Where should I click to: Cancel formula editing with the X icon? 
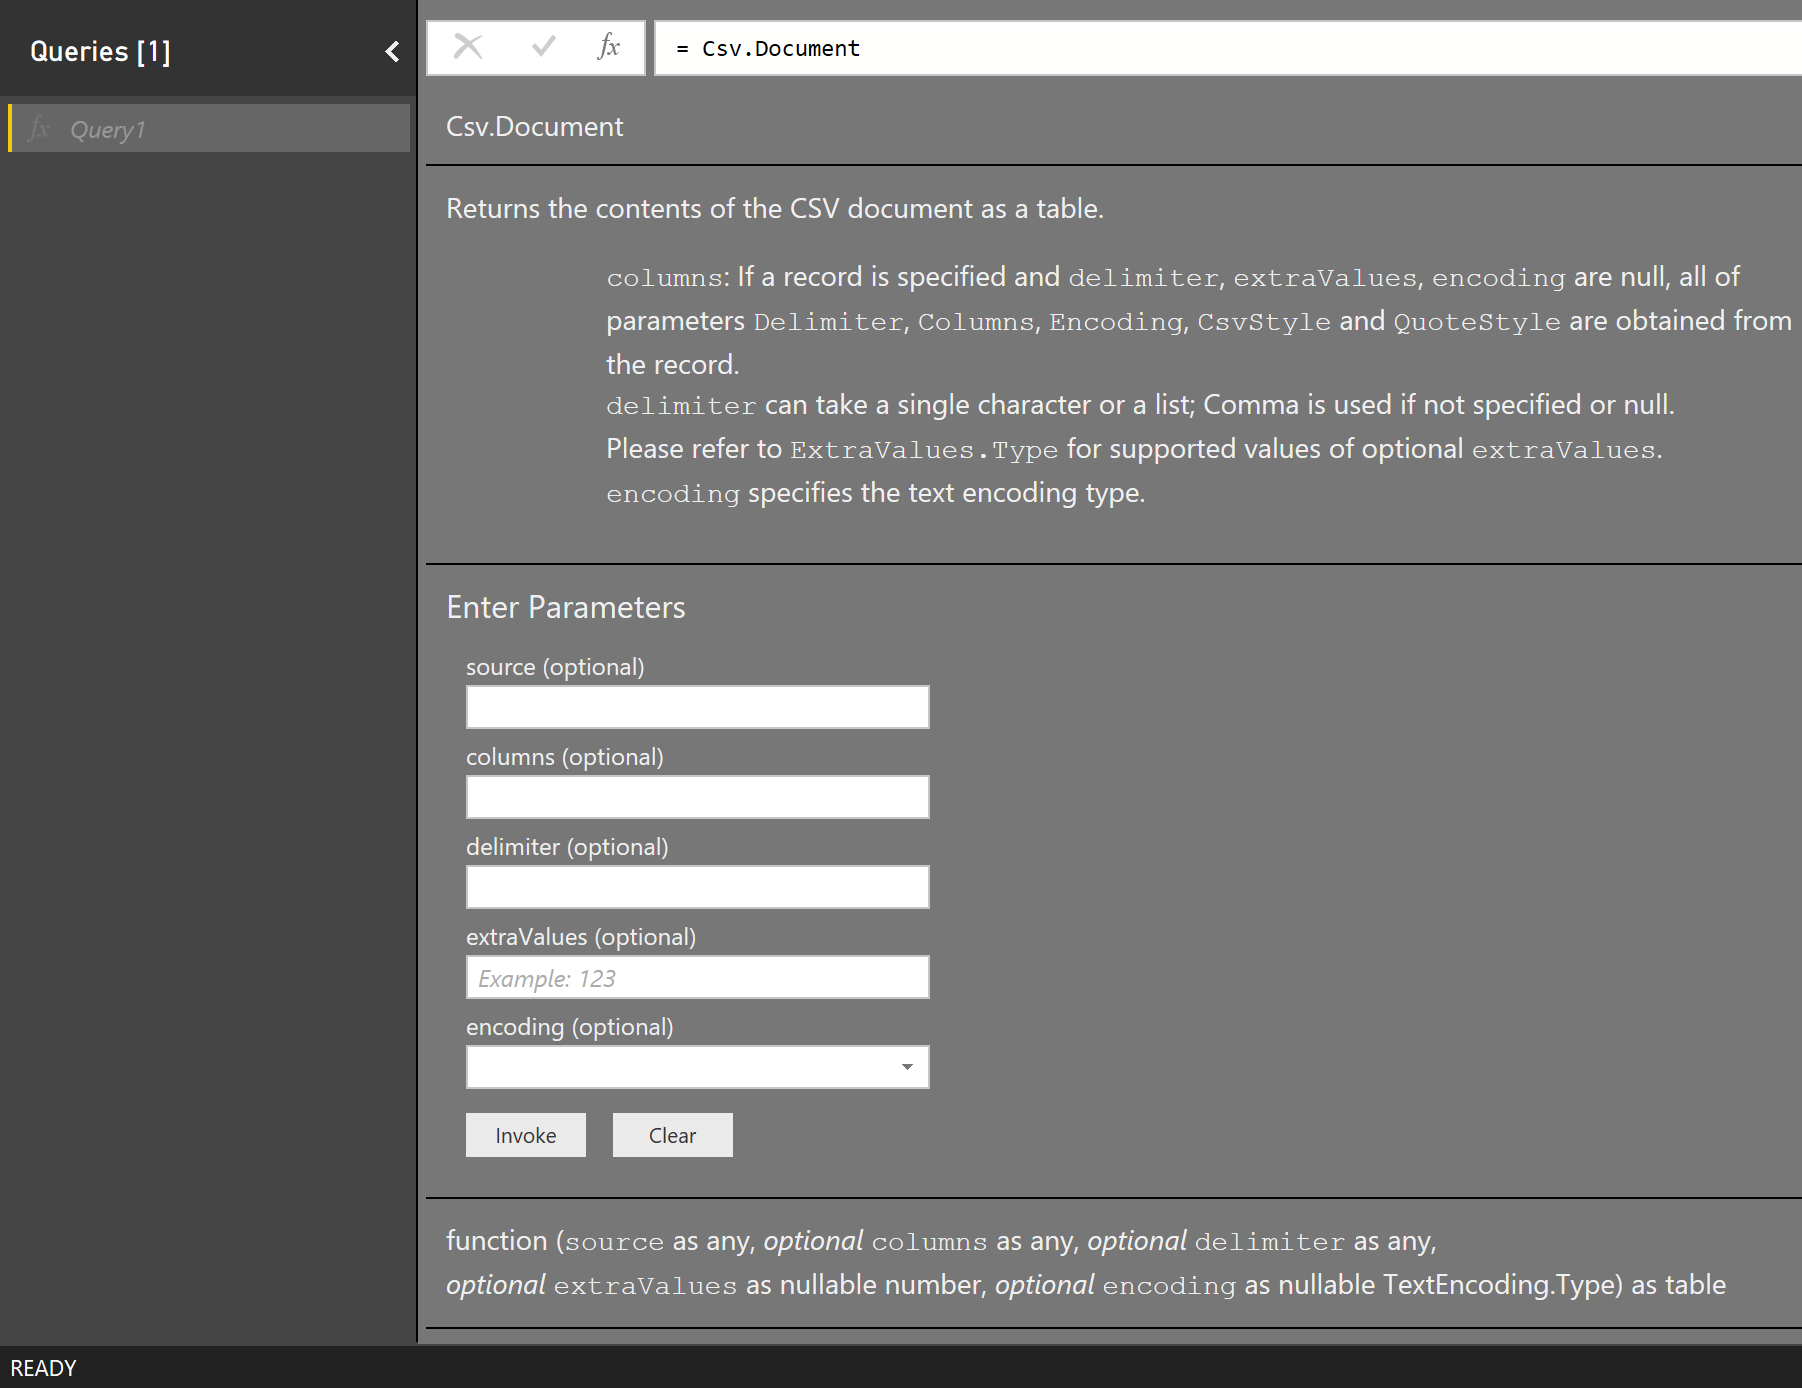[x=468, y=46]
